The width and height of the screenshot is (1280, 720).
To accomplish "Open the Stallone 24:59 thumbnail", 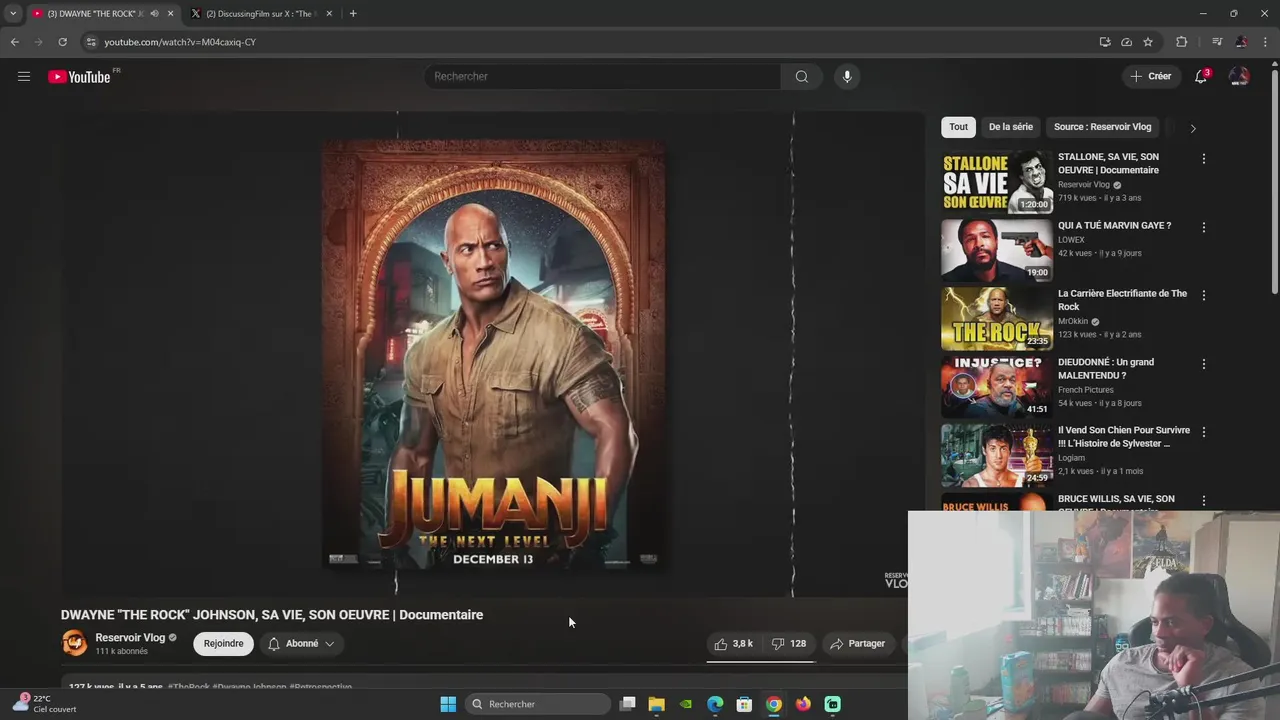I will click(x=996, y=454).
